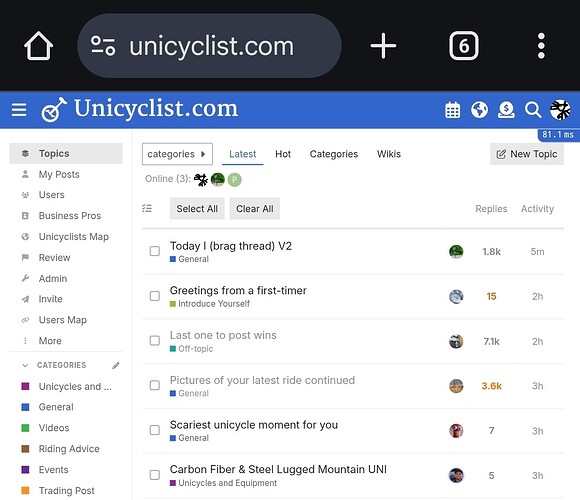Edit categories with pencil icon
Viewport: 580px width, 500px height.
(x=116, y=365)
